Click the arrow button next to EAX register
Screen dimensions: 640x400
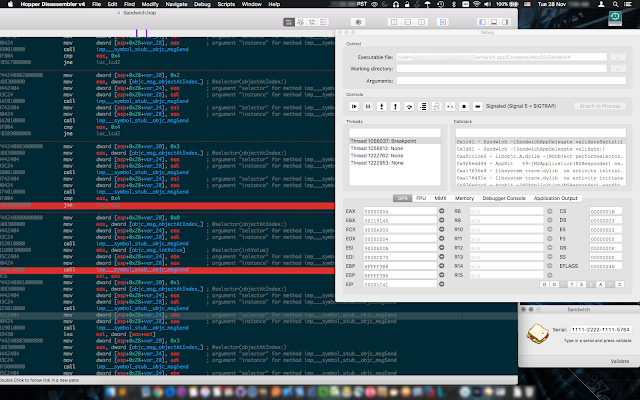(441, 211)
